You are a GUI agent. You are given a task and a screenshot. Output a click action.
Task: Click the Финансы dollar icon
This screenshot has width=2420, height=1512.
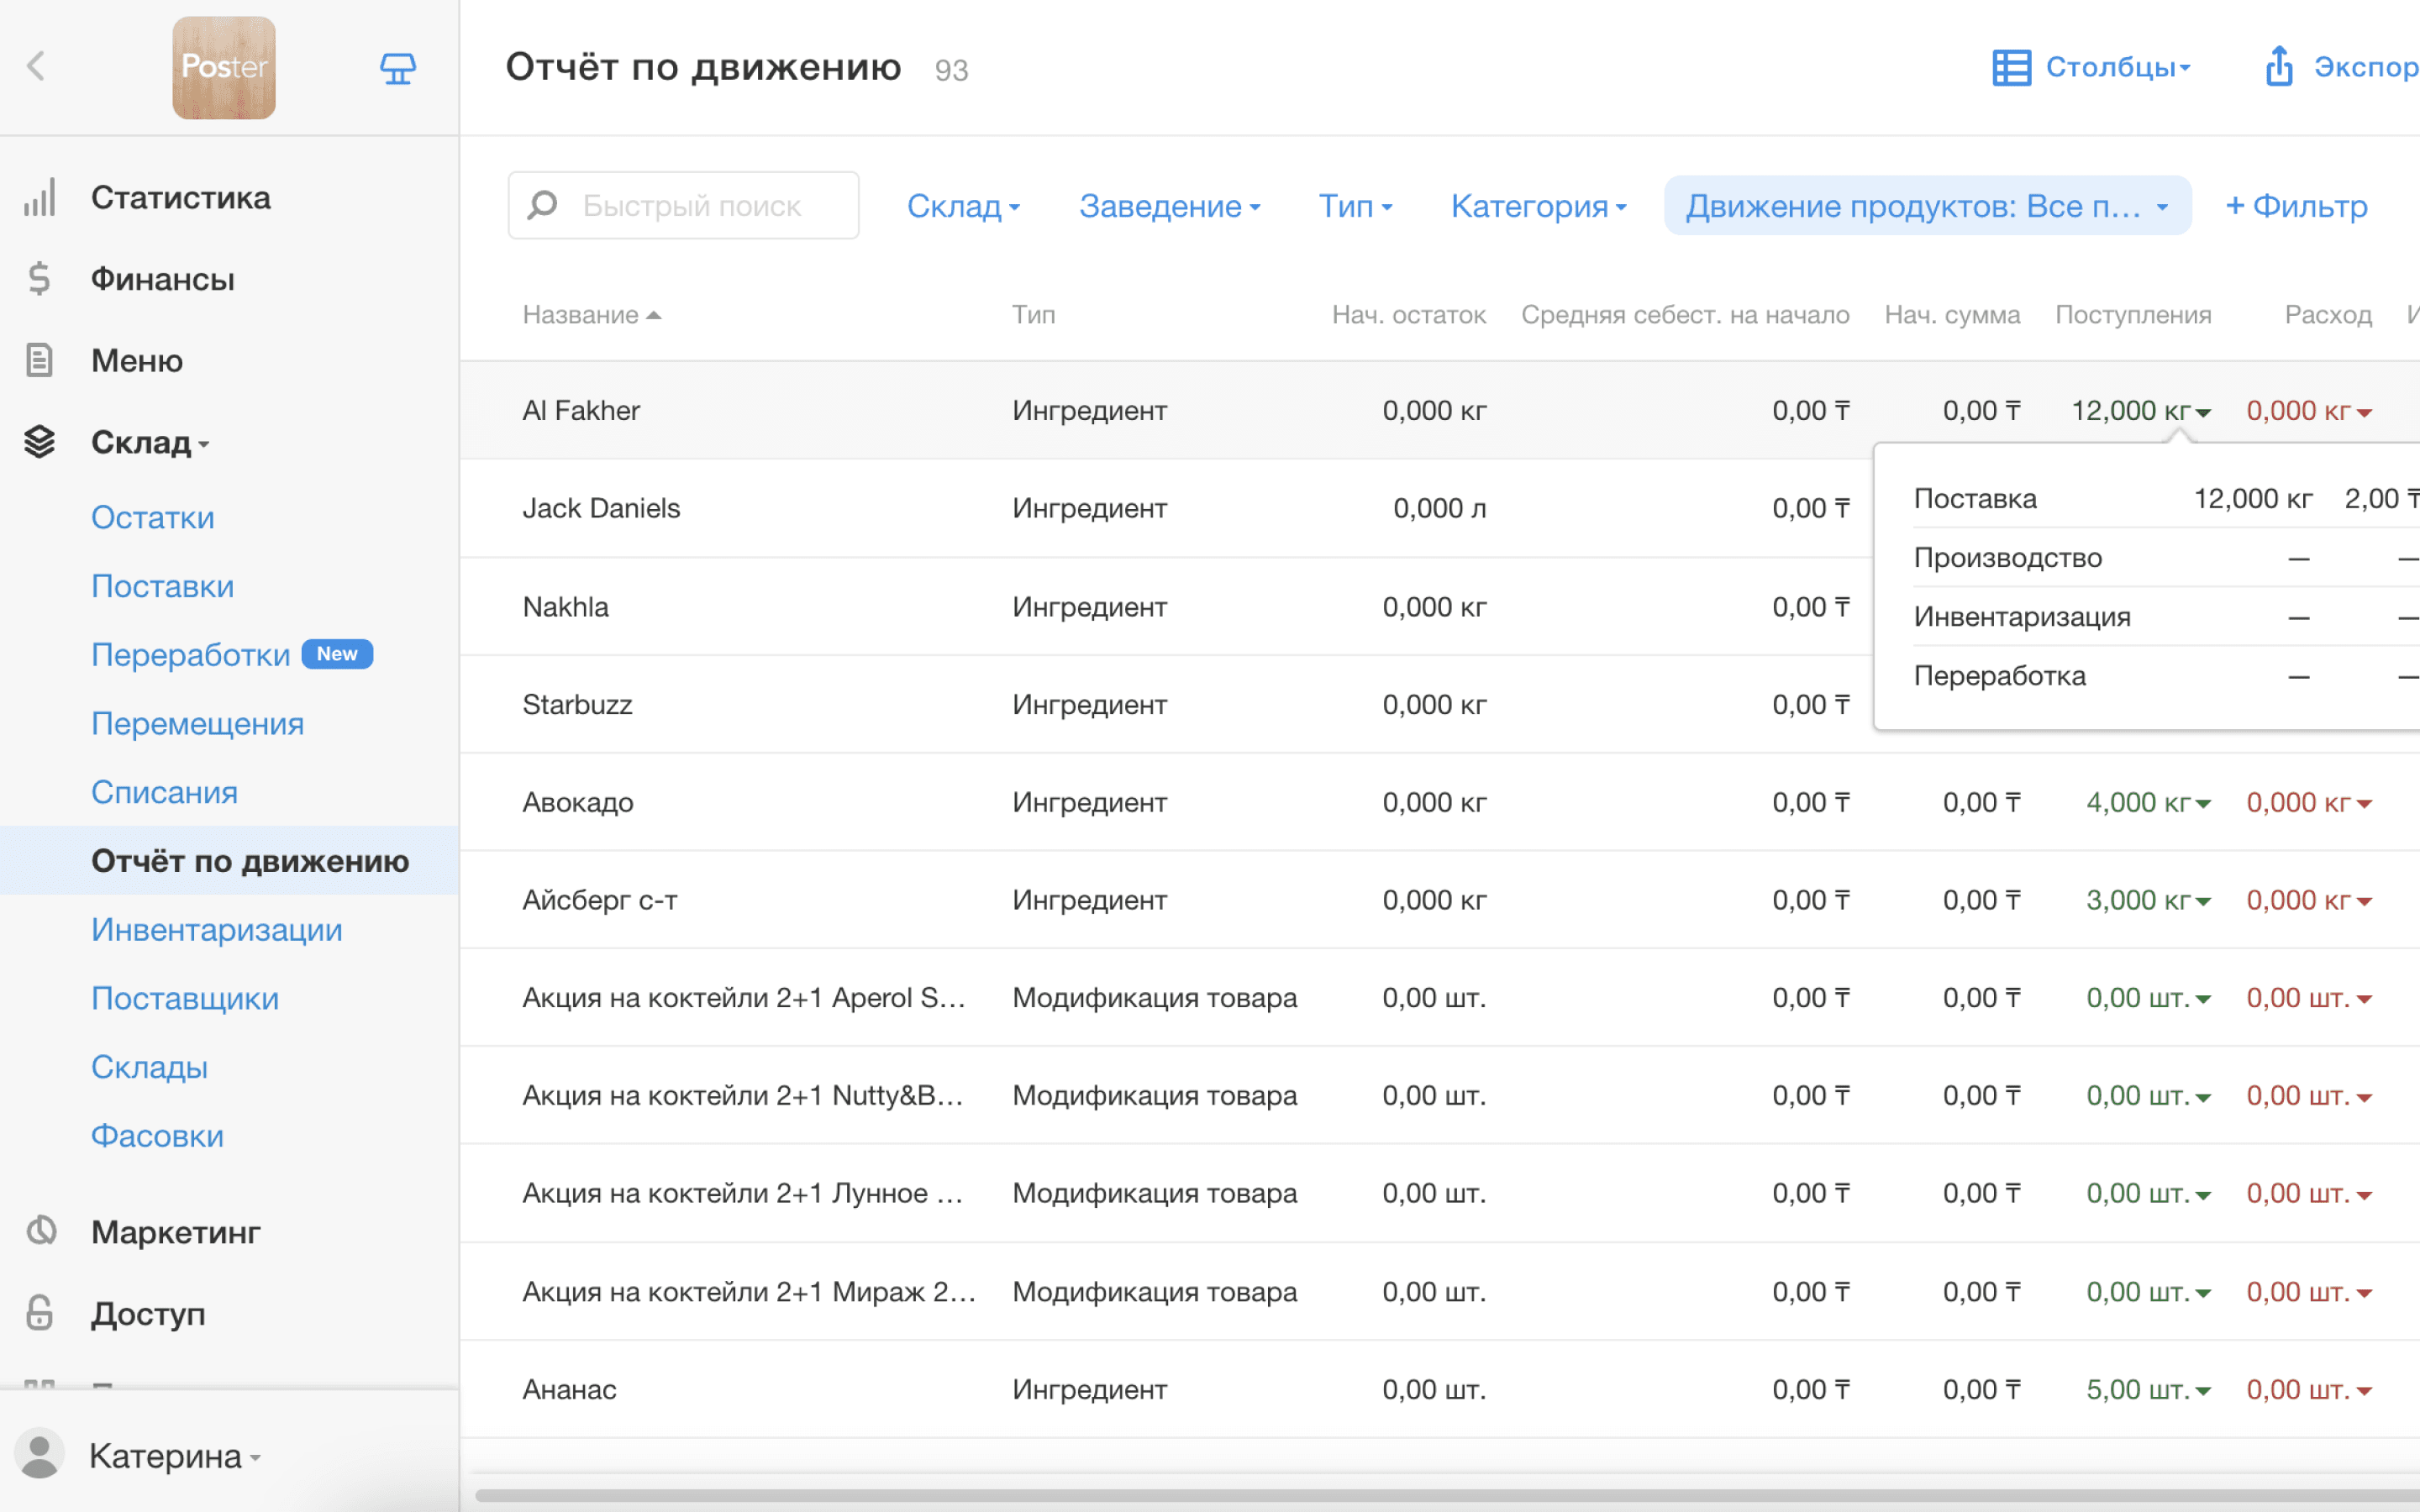(39, 279)
